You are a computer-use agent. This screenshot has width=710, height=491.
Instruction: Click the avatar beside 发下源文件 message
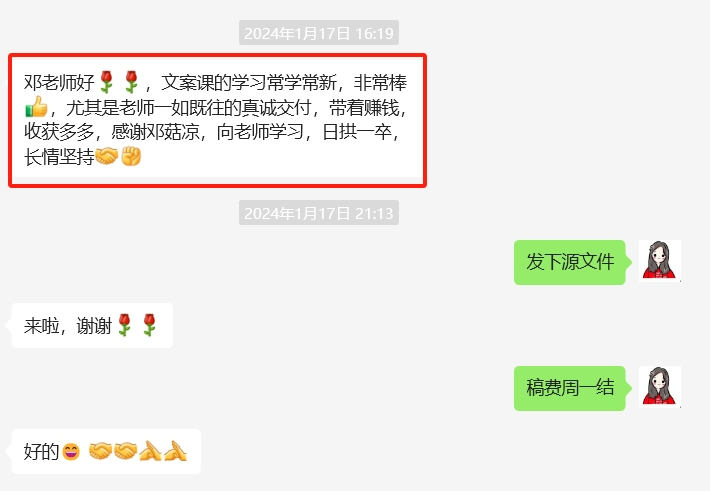pyautogui.click(x=660, y=261)
